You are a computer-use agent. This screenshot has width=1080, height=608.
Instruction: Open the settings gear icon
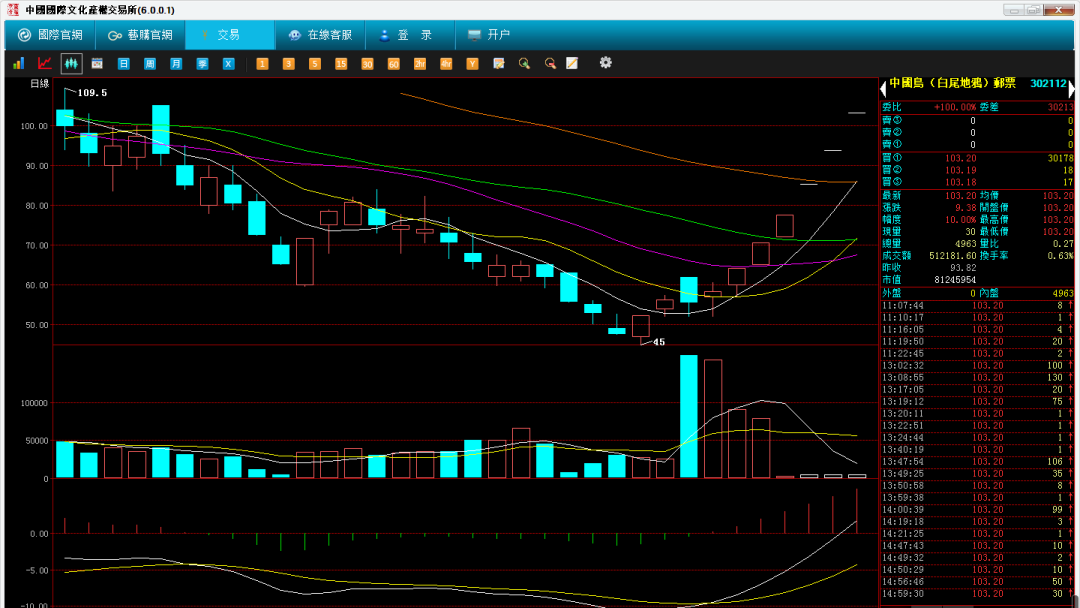tap(605, 63)
